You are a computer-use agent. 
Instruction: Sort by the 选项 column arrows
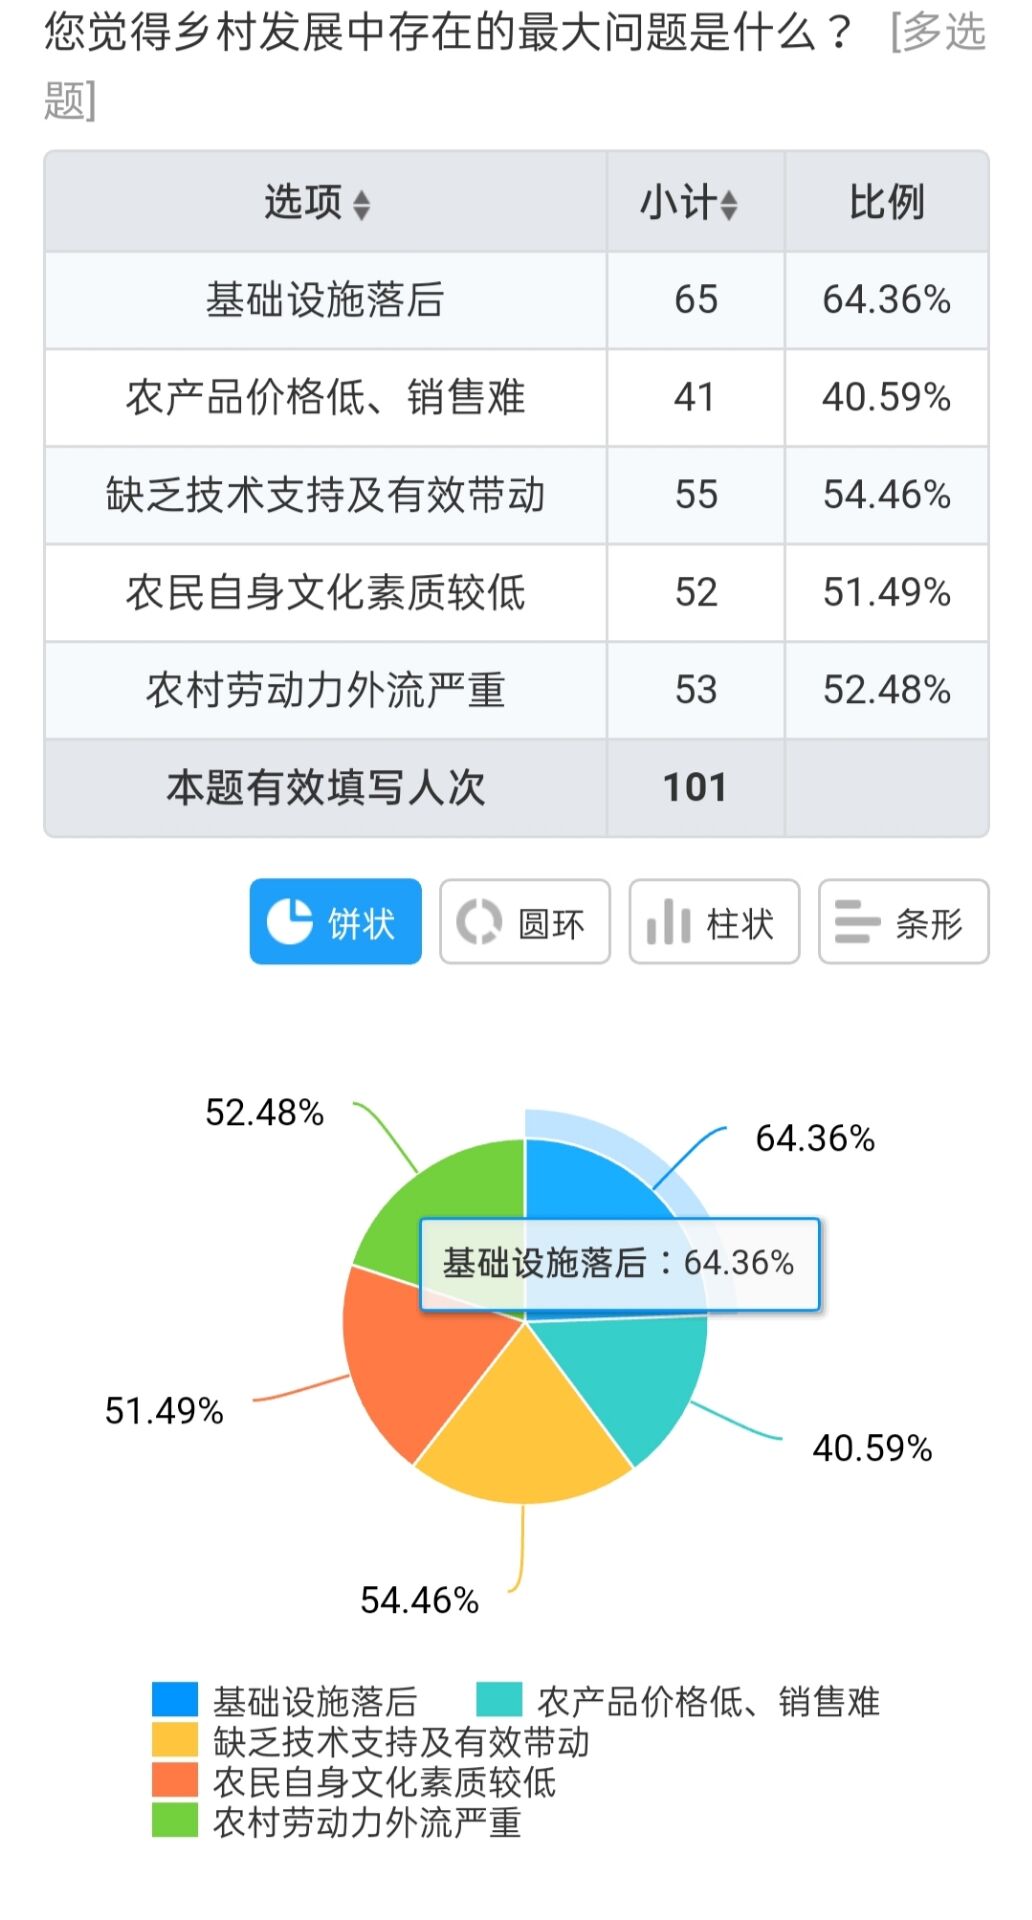pos(362,205)
